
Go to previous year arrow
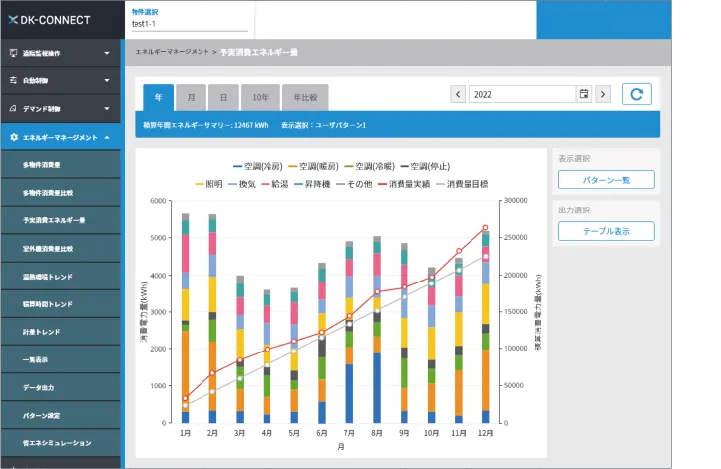click(x=458, y=94)
